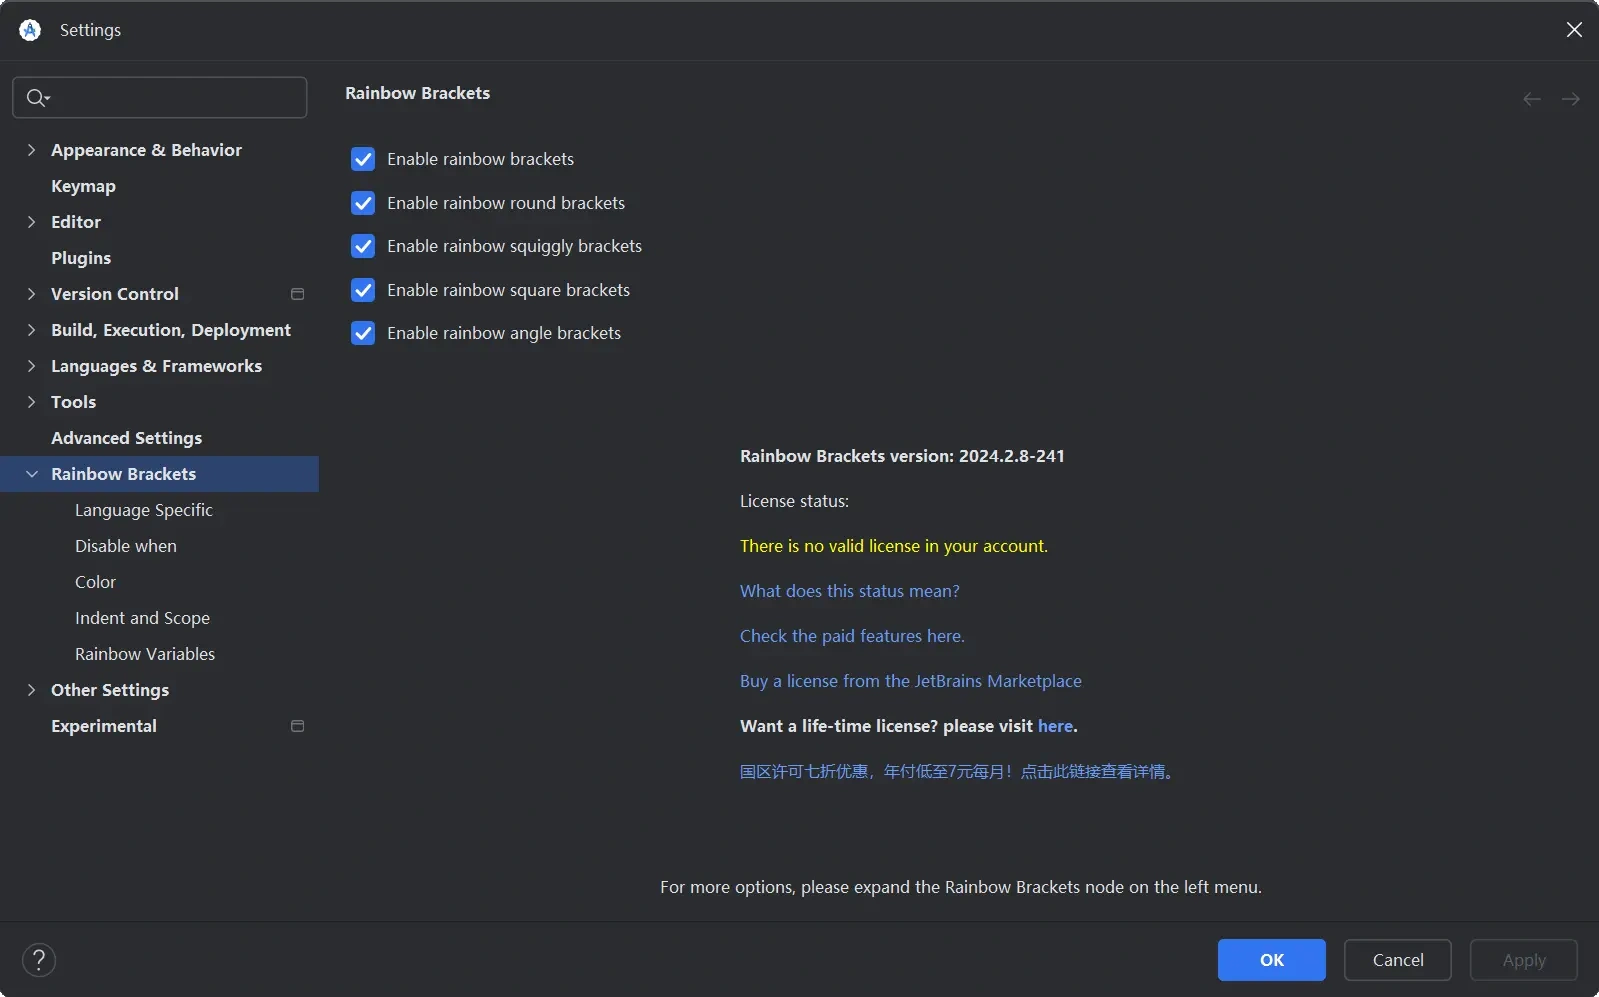Click the Android Studio logo icon
The image size is (1599, 997).
point(30,30)
